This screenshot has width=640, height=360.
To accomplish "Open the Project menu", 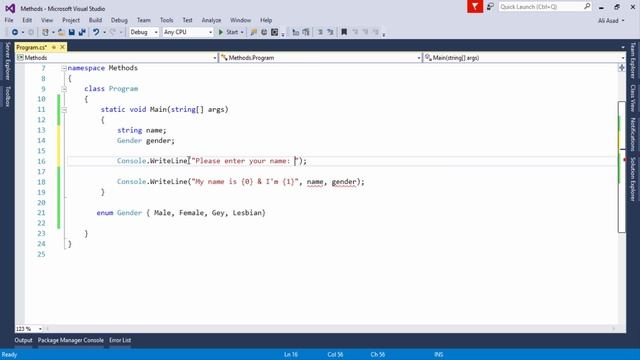I will [x=71, y=20].
